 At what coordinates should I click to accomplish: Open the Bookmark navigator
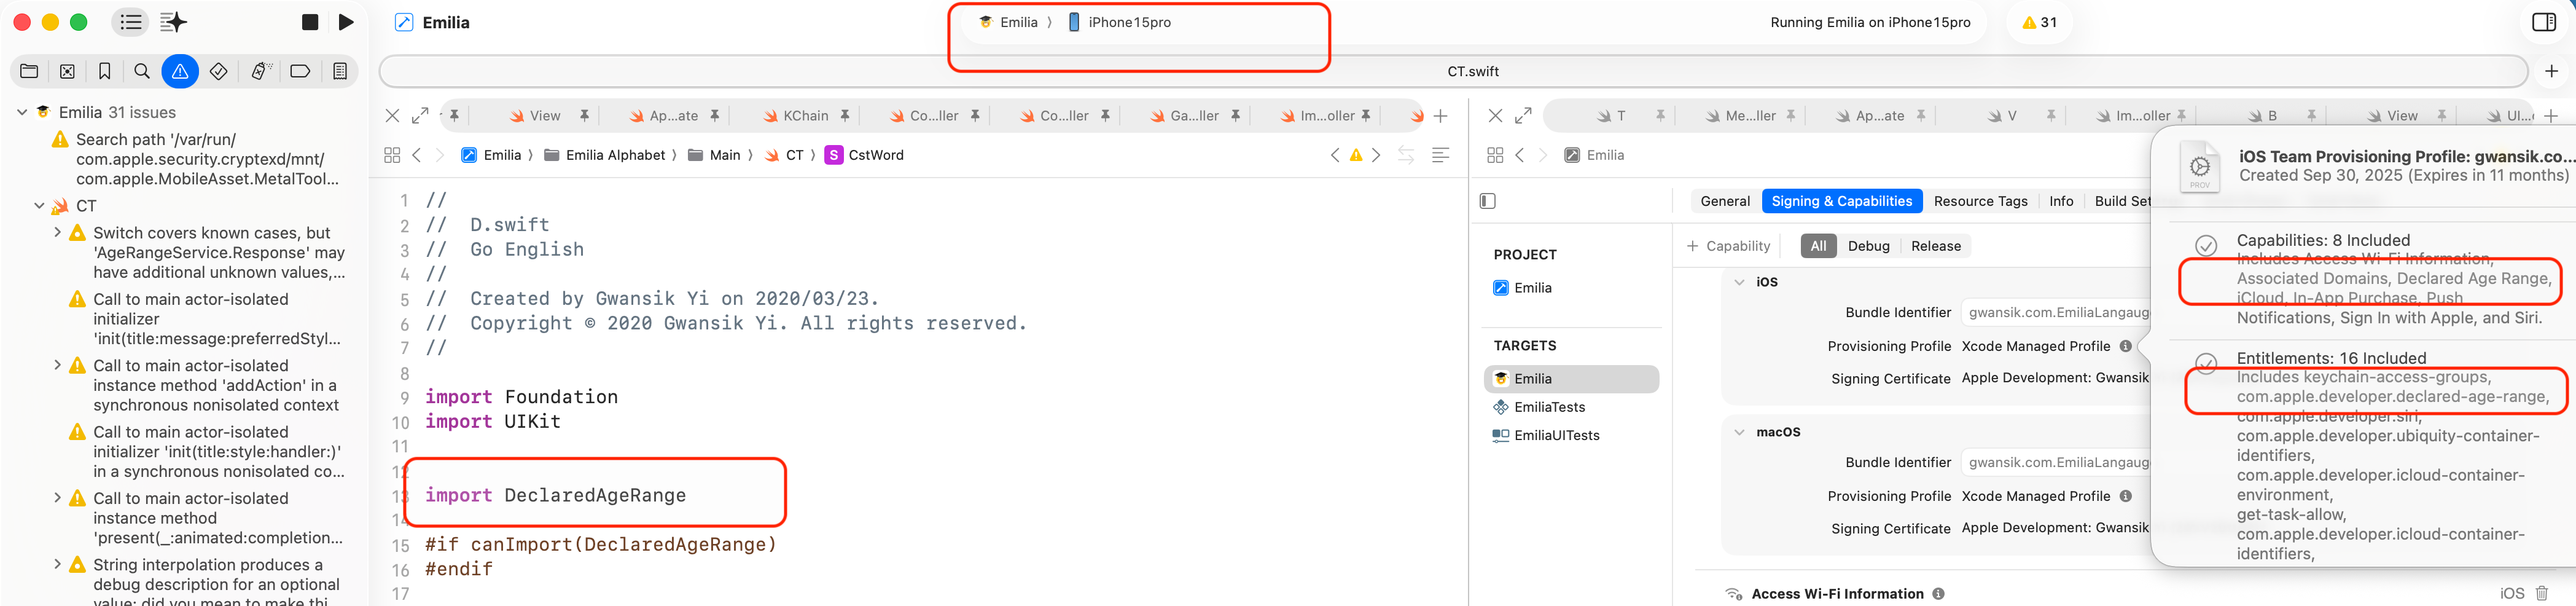(104, 71)
